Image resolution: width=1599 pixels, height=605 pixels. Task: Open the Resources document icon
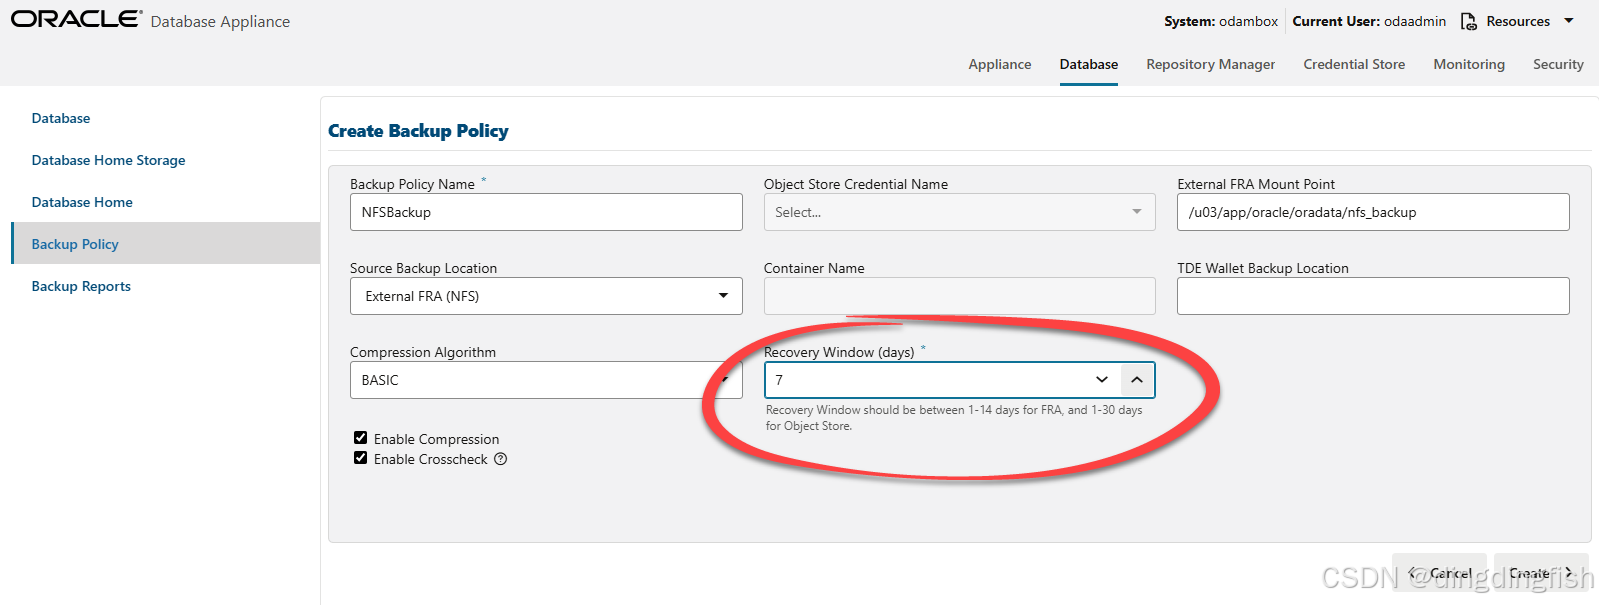tap(1468, 21)
